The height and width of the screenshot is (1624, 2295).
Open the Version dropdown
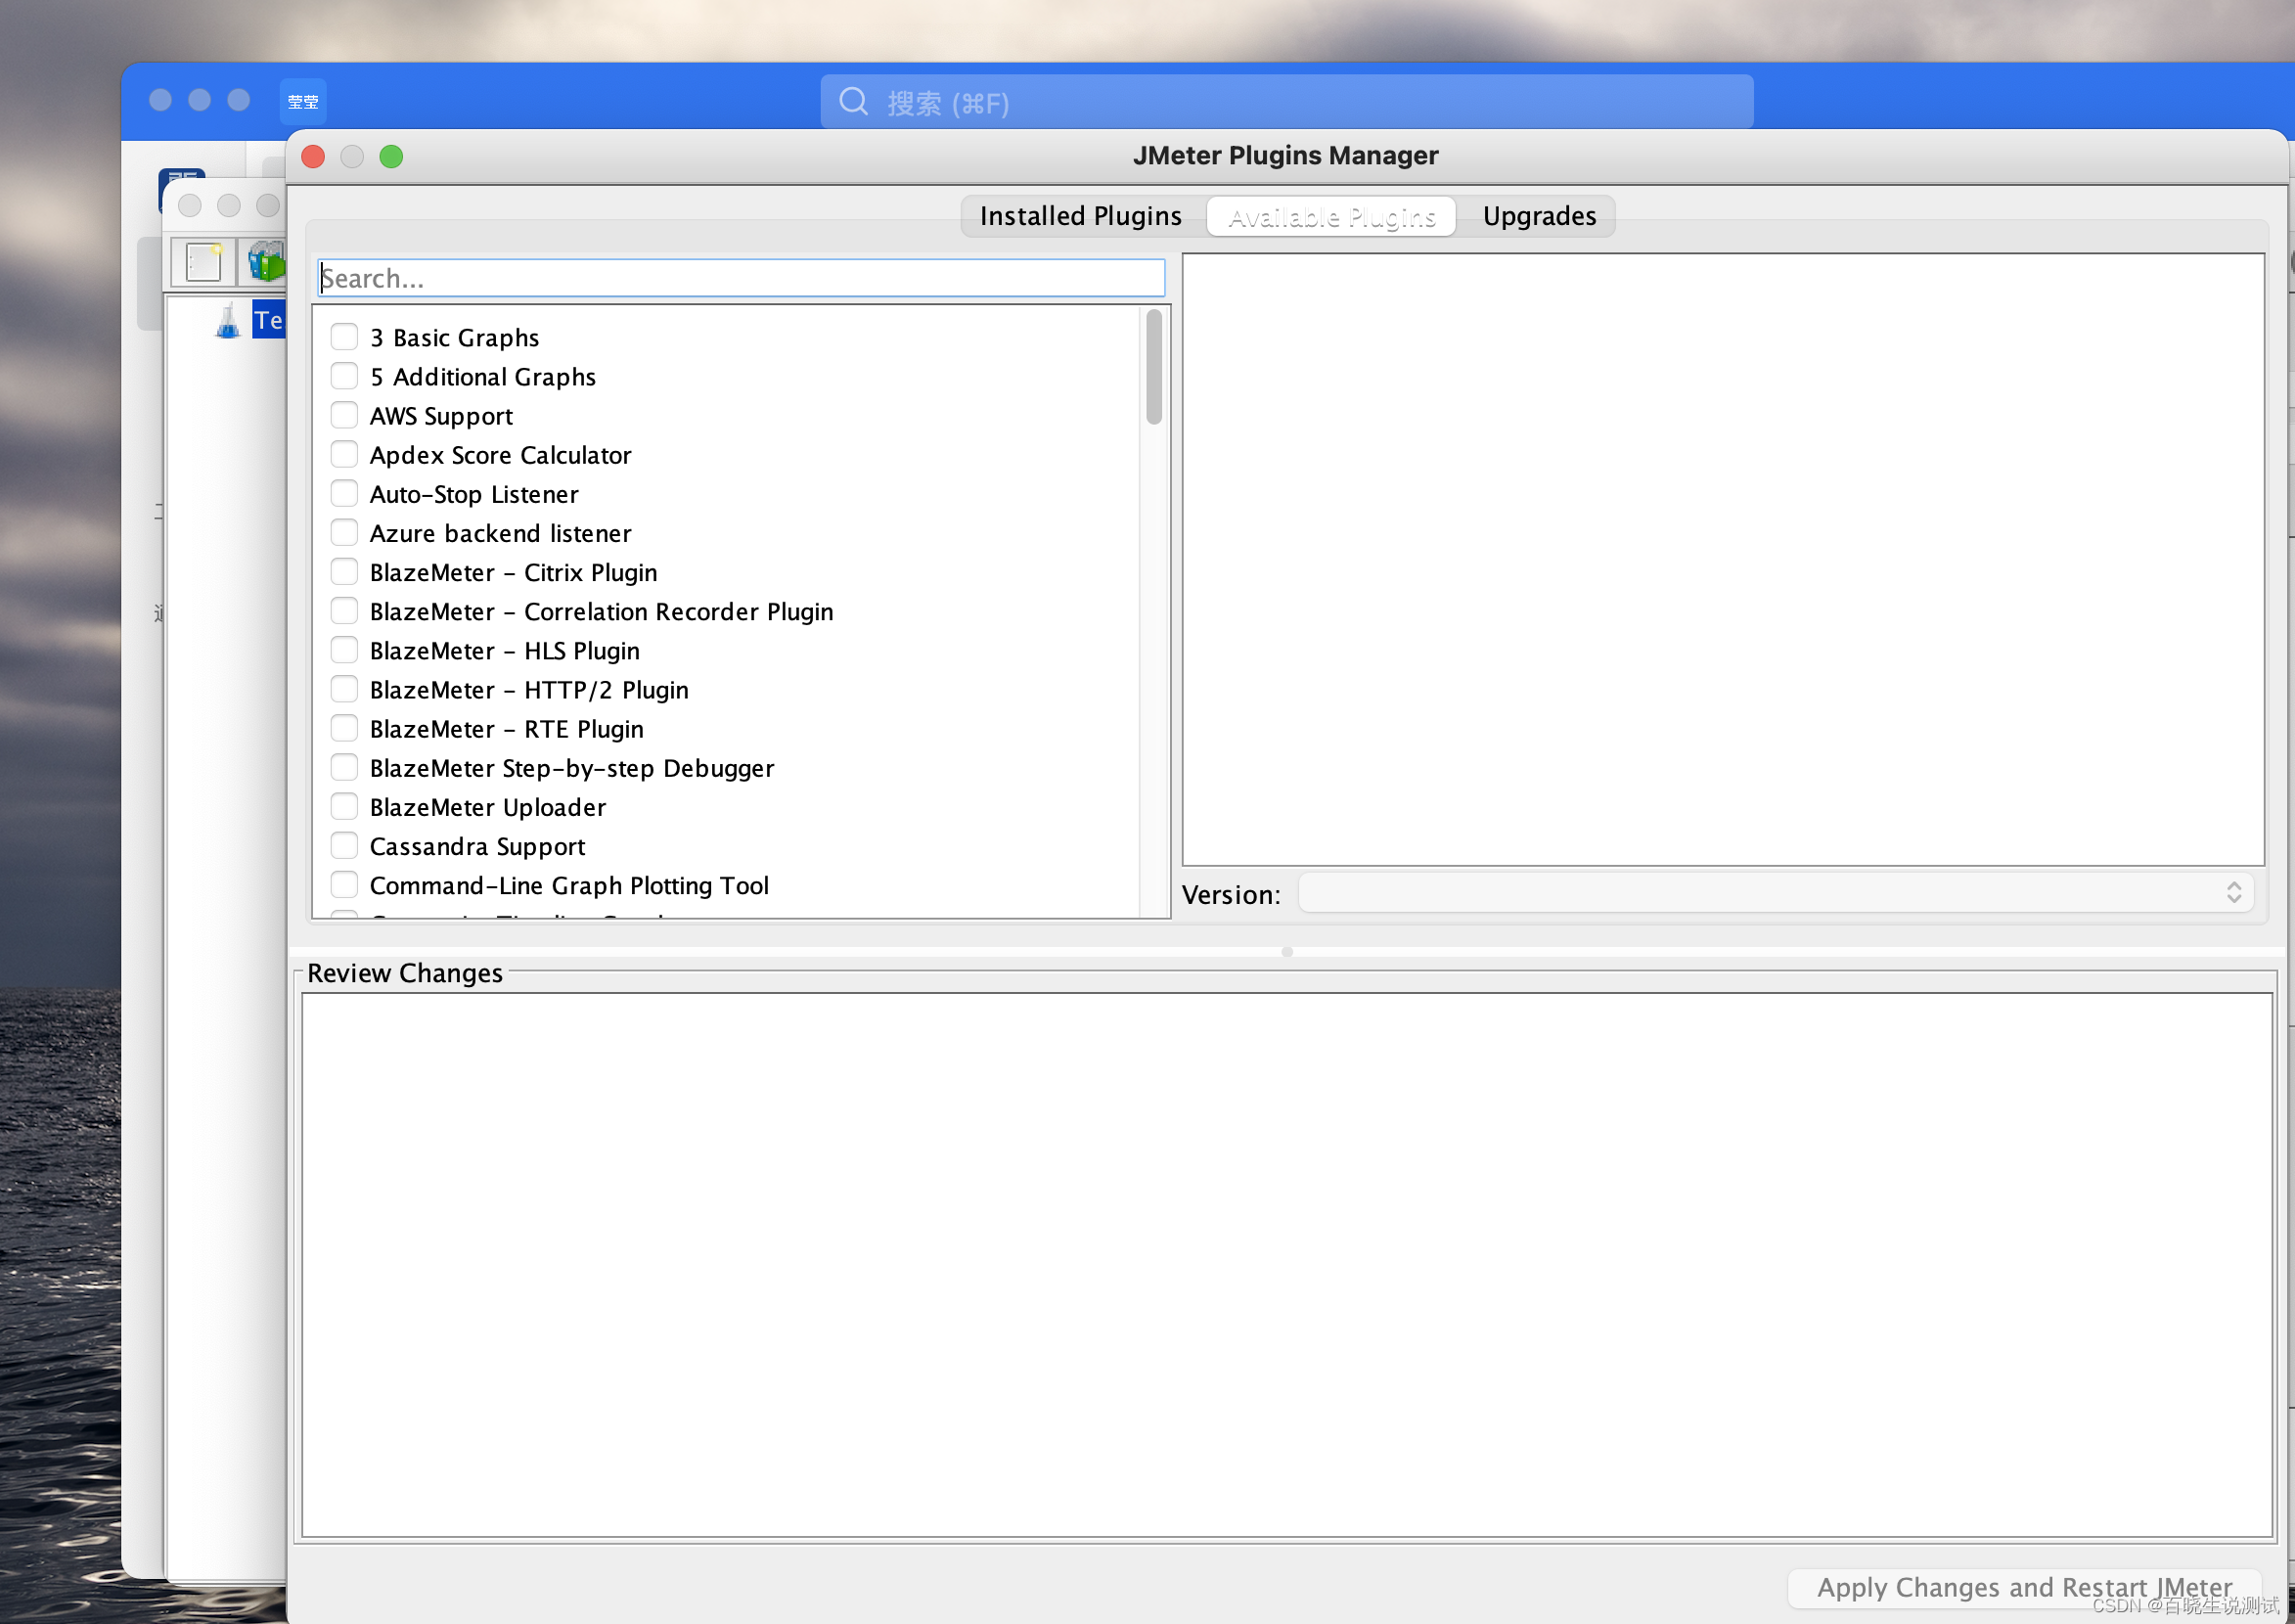pyautogui.click(x=1775, y=893)
